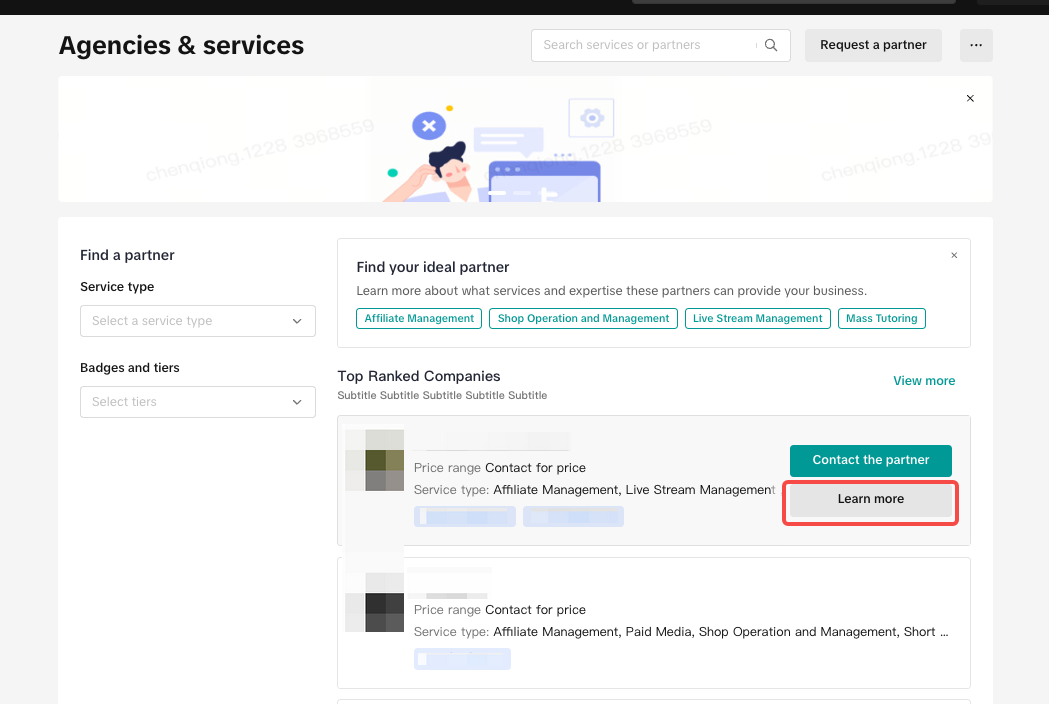Click the first badge on first company

point(465,517)
